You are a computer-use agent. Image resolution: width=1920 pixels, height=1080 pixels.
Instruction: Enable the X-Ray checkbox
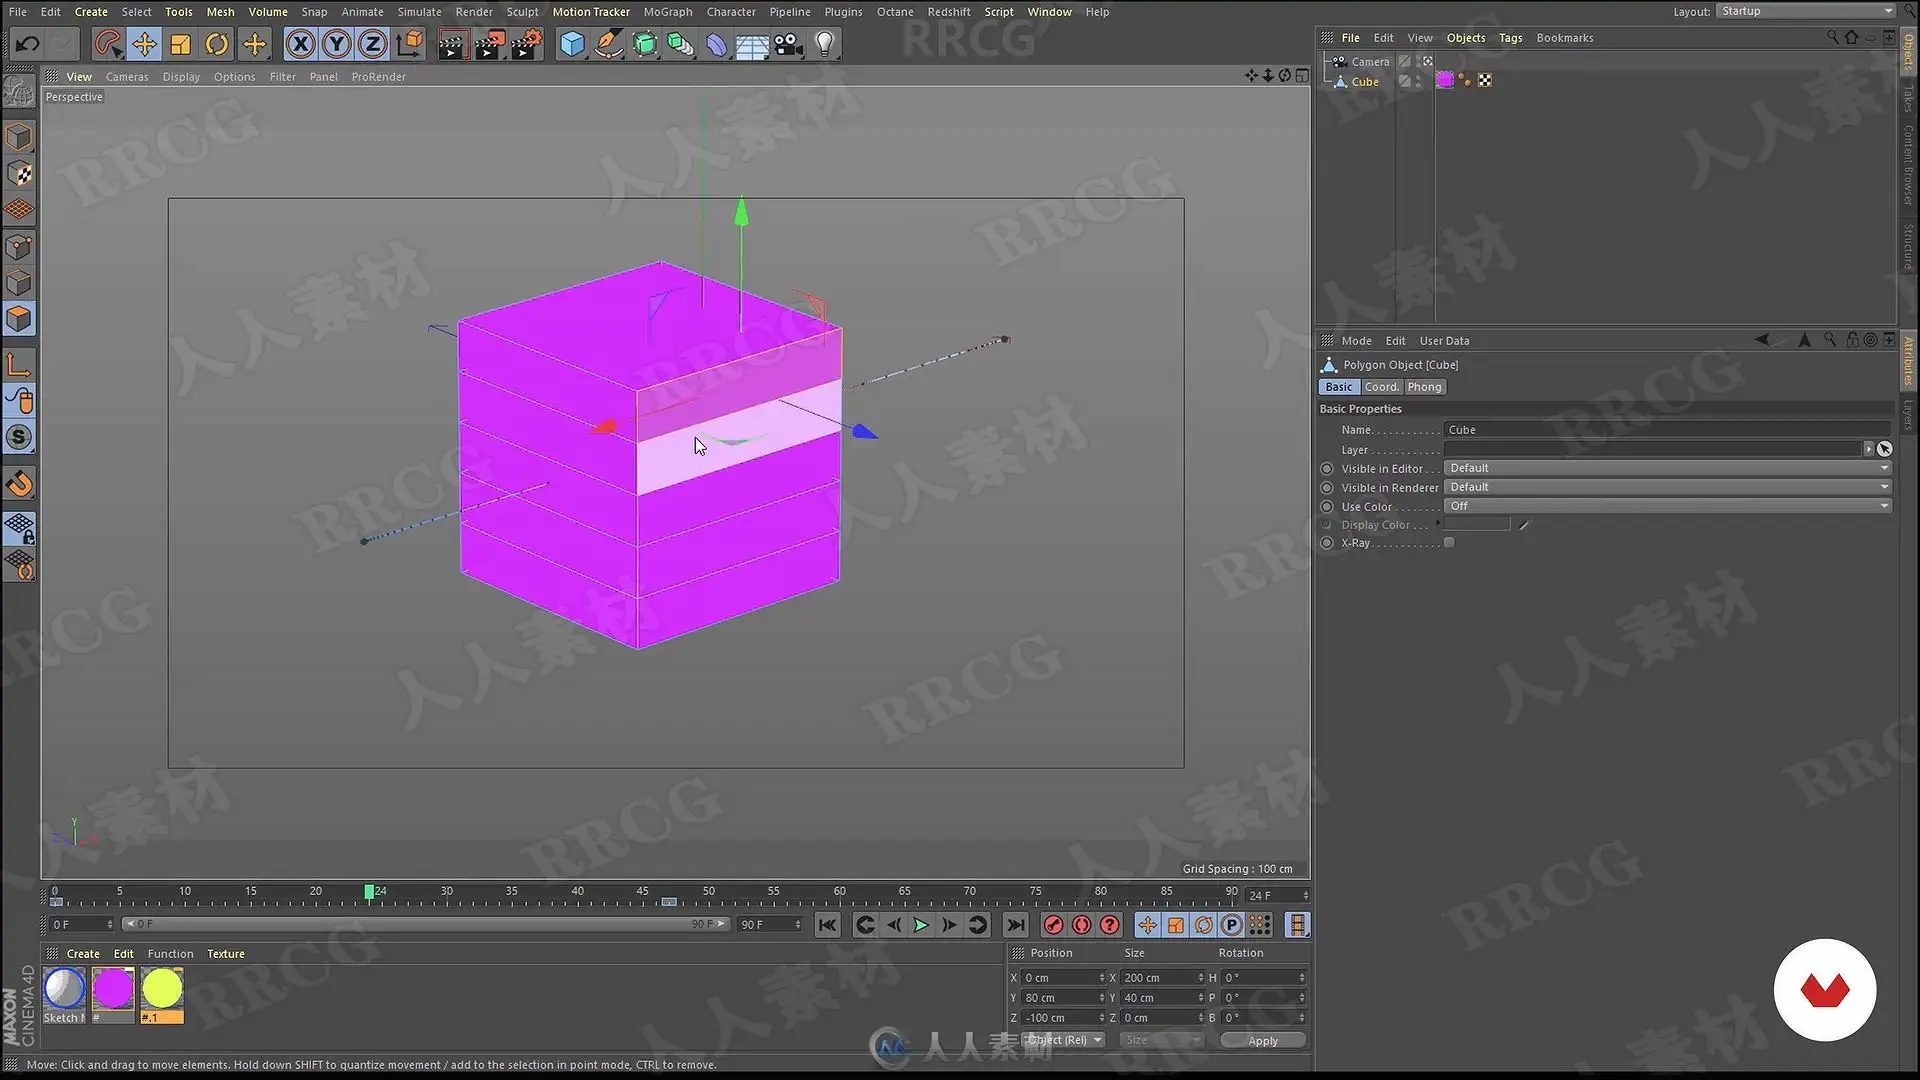tap(1449, 543)
